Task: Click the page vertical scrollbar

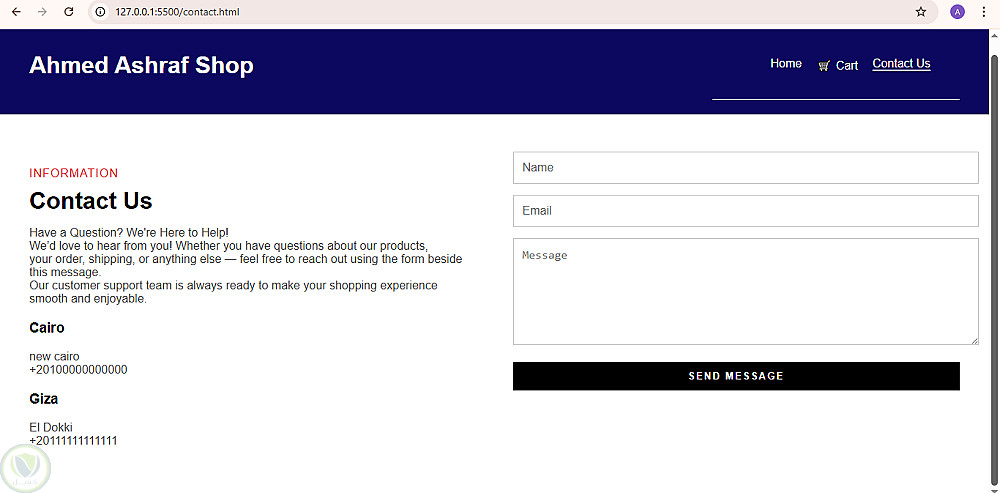Action: 994,250
